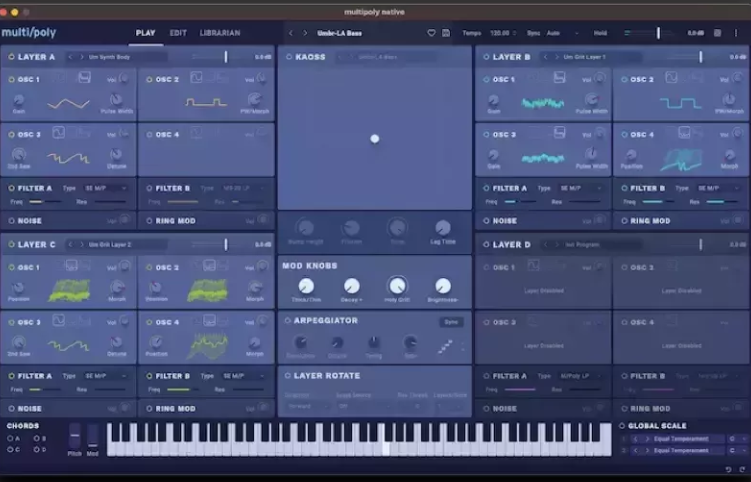Toggle Layer B Ring Mod power button
751x482 pixels.
(624, 221)
